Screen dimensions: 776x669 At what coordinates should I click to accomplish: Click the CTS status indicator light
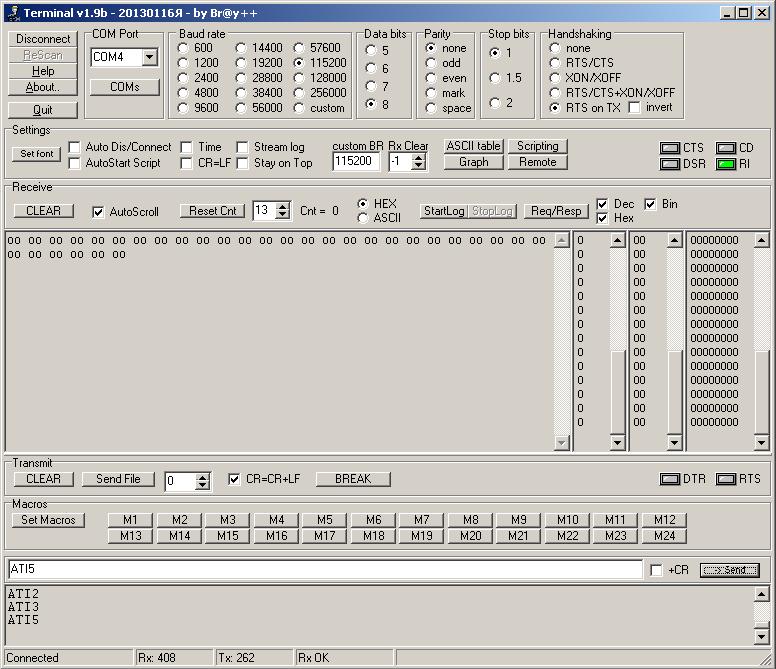click(x=669, y=148)
